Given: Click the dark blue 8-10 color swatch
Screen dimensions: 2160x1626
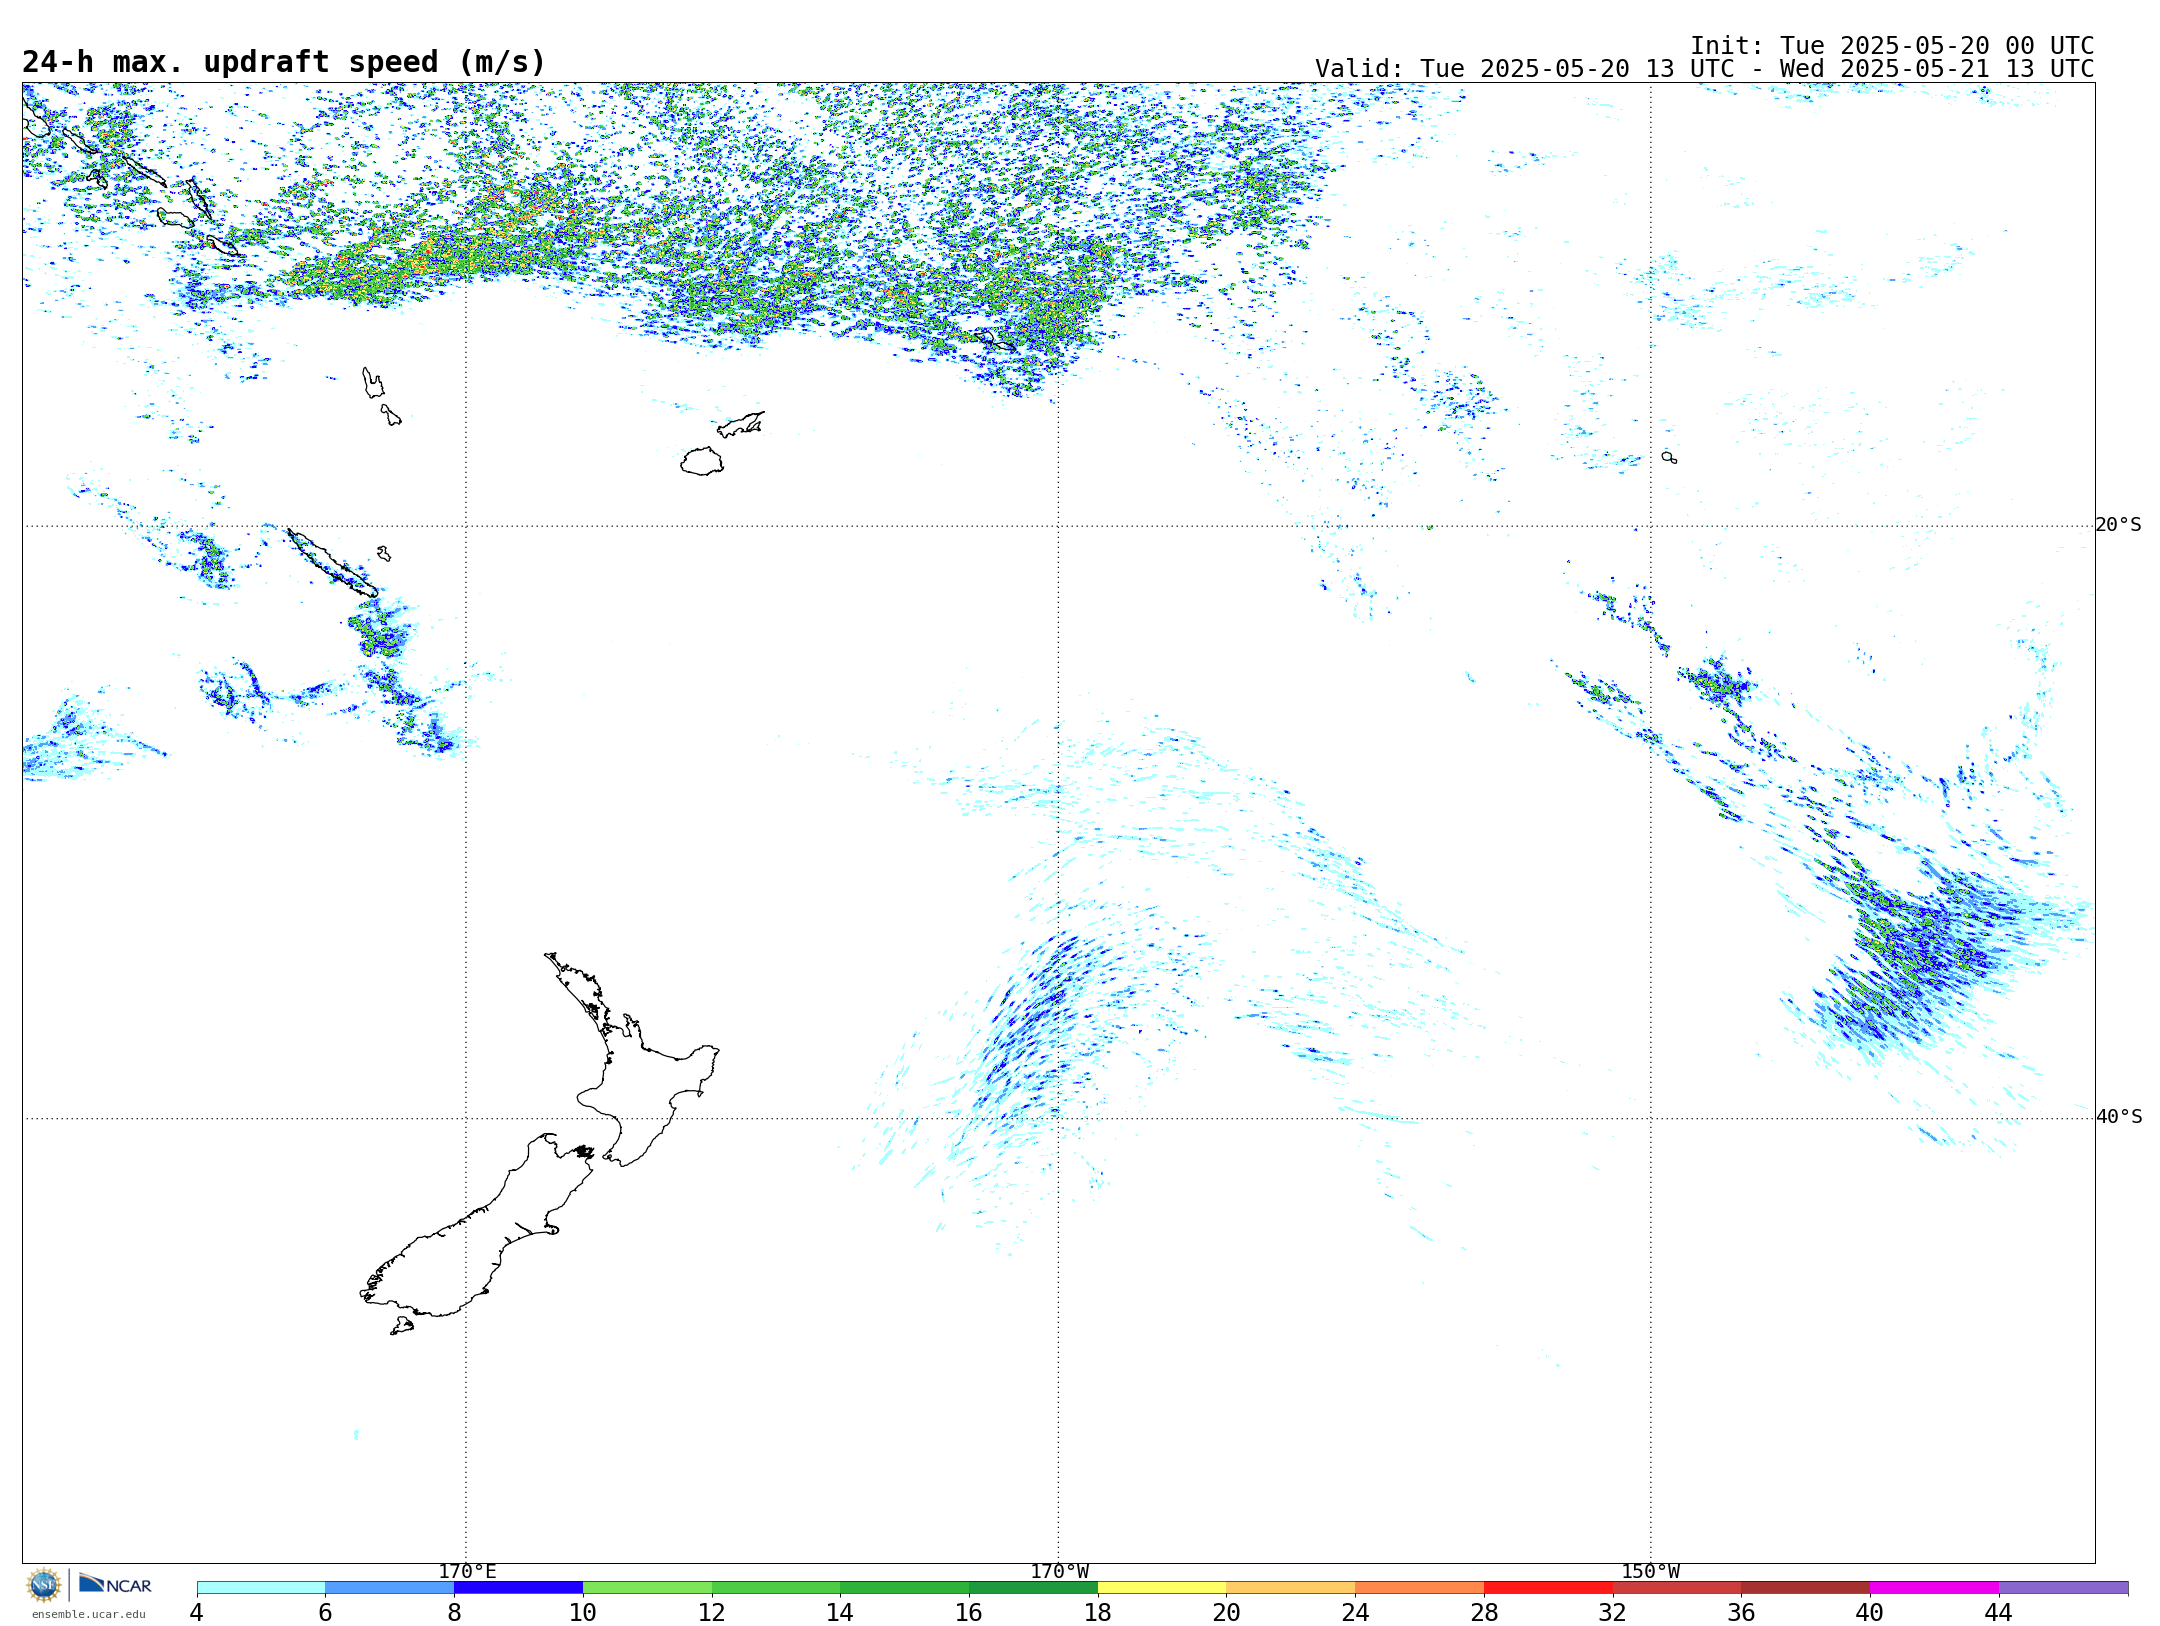Looking at the screenshot, I should (x=519, y=1588).
